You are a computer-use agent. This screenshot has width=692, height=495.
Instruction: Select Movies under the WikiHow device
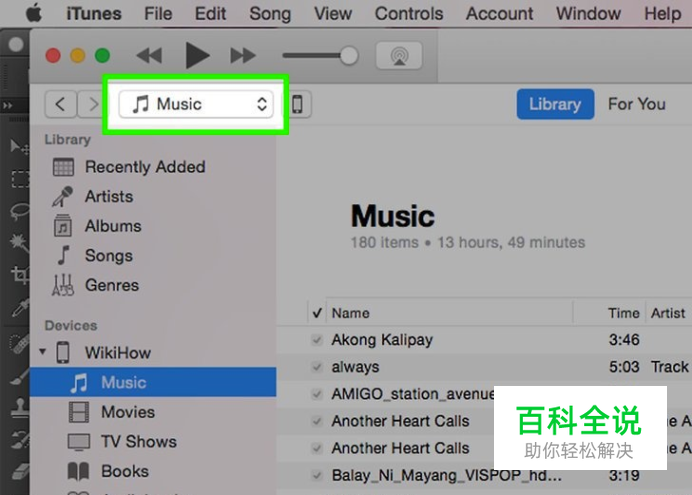click(x=128, y=412)
